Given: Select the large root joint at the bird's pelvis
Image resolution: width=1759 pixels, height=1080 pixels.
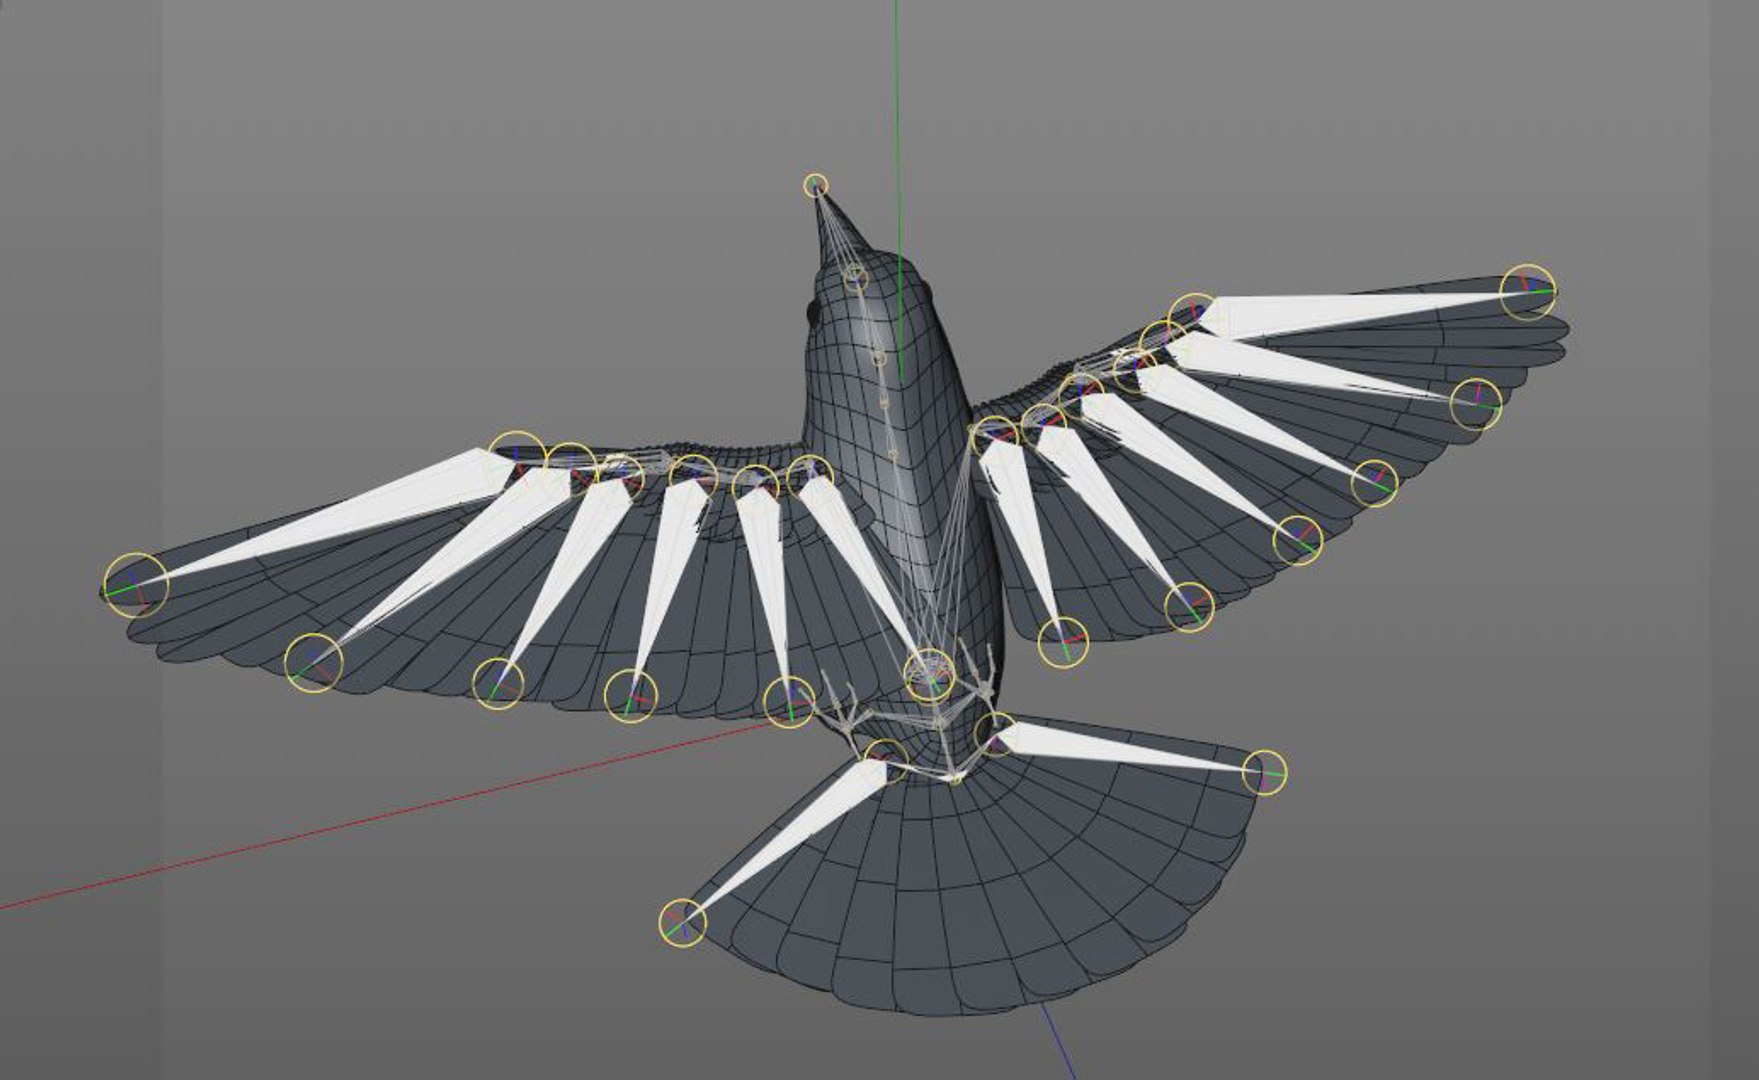Looking at the screenshot, I should click(929, 674).
